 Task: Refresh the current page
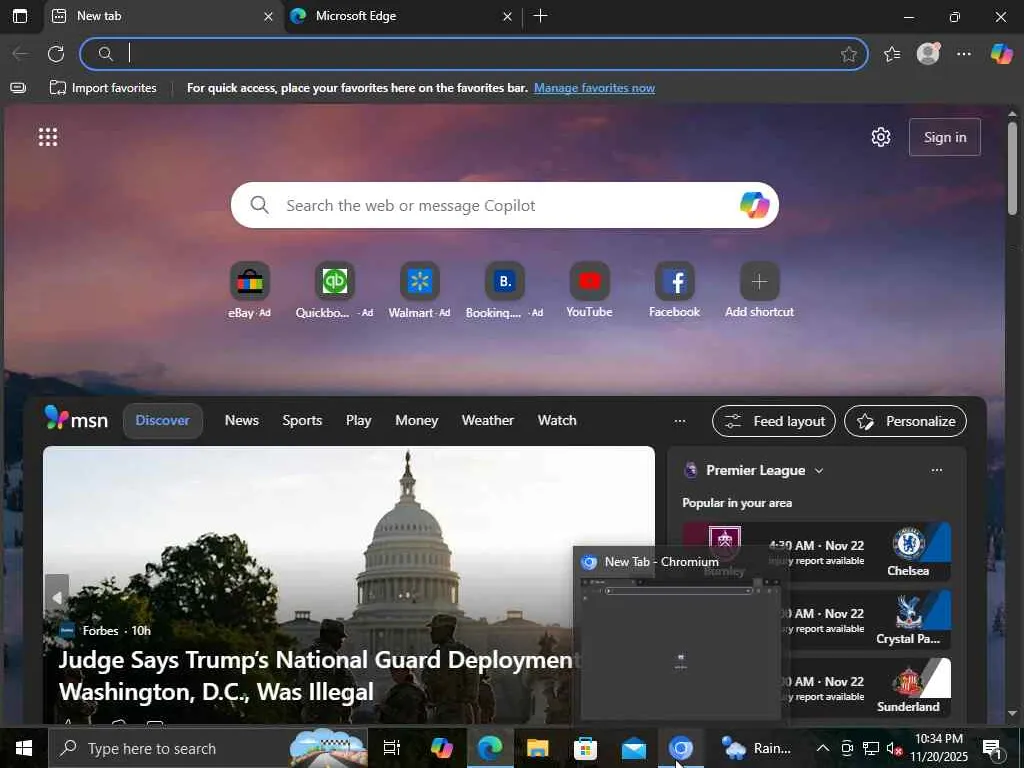(56, 54)
